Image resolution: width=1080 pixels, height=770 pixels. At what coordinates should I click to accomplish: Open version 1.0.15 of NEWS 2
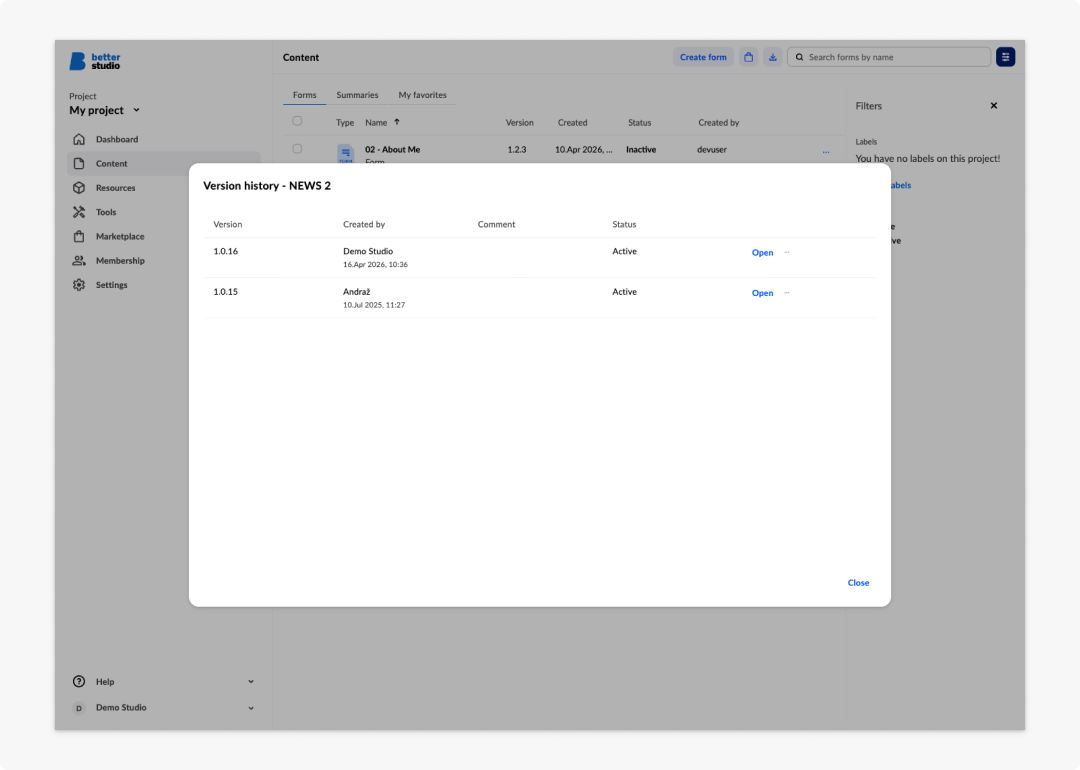point(762,293)
